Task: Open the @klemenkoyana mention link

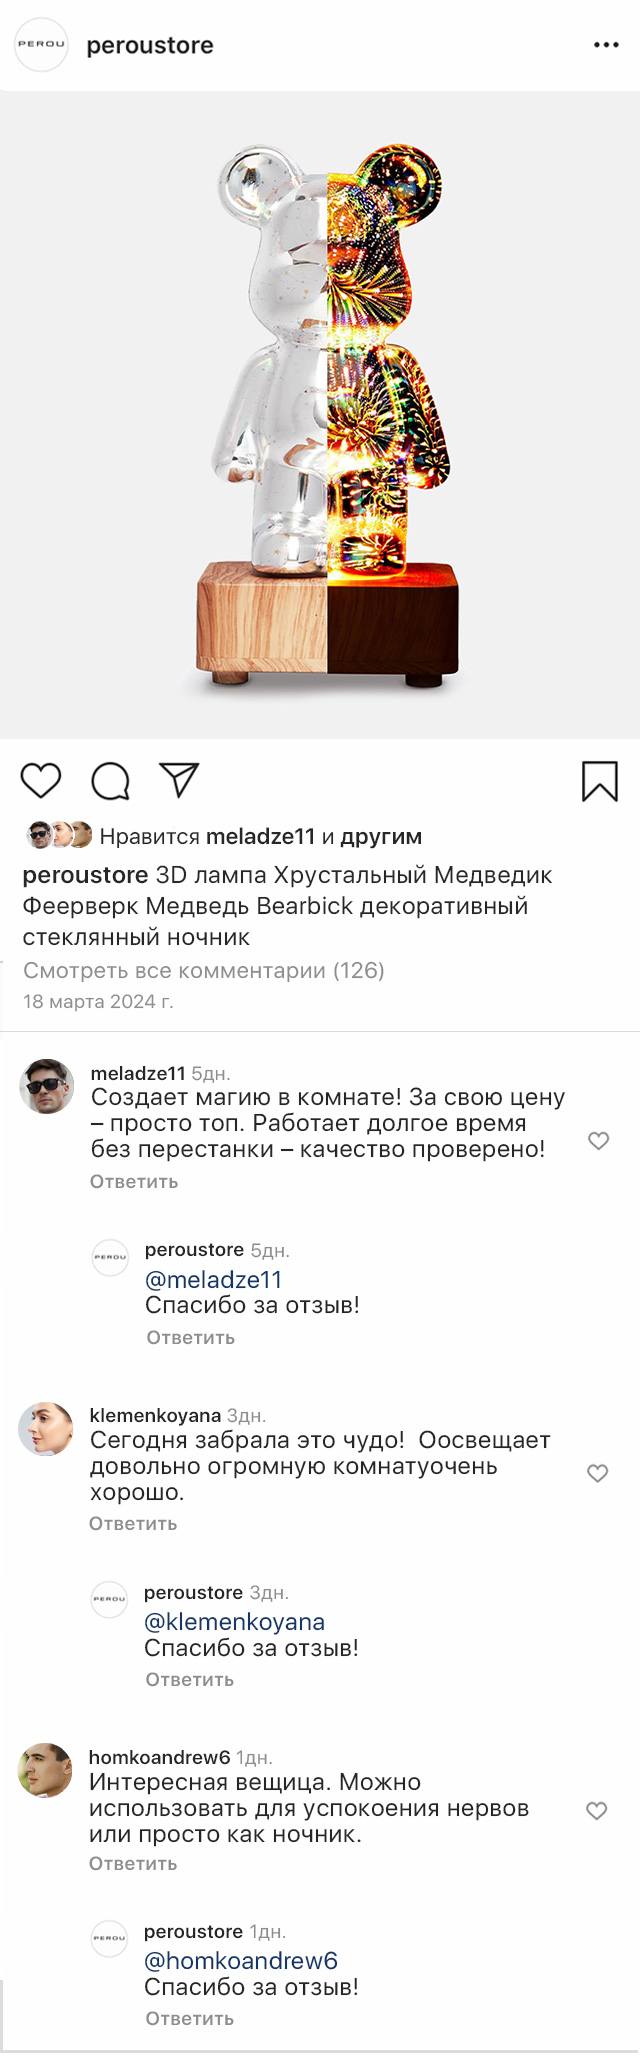Action: point(234,1621)
